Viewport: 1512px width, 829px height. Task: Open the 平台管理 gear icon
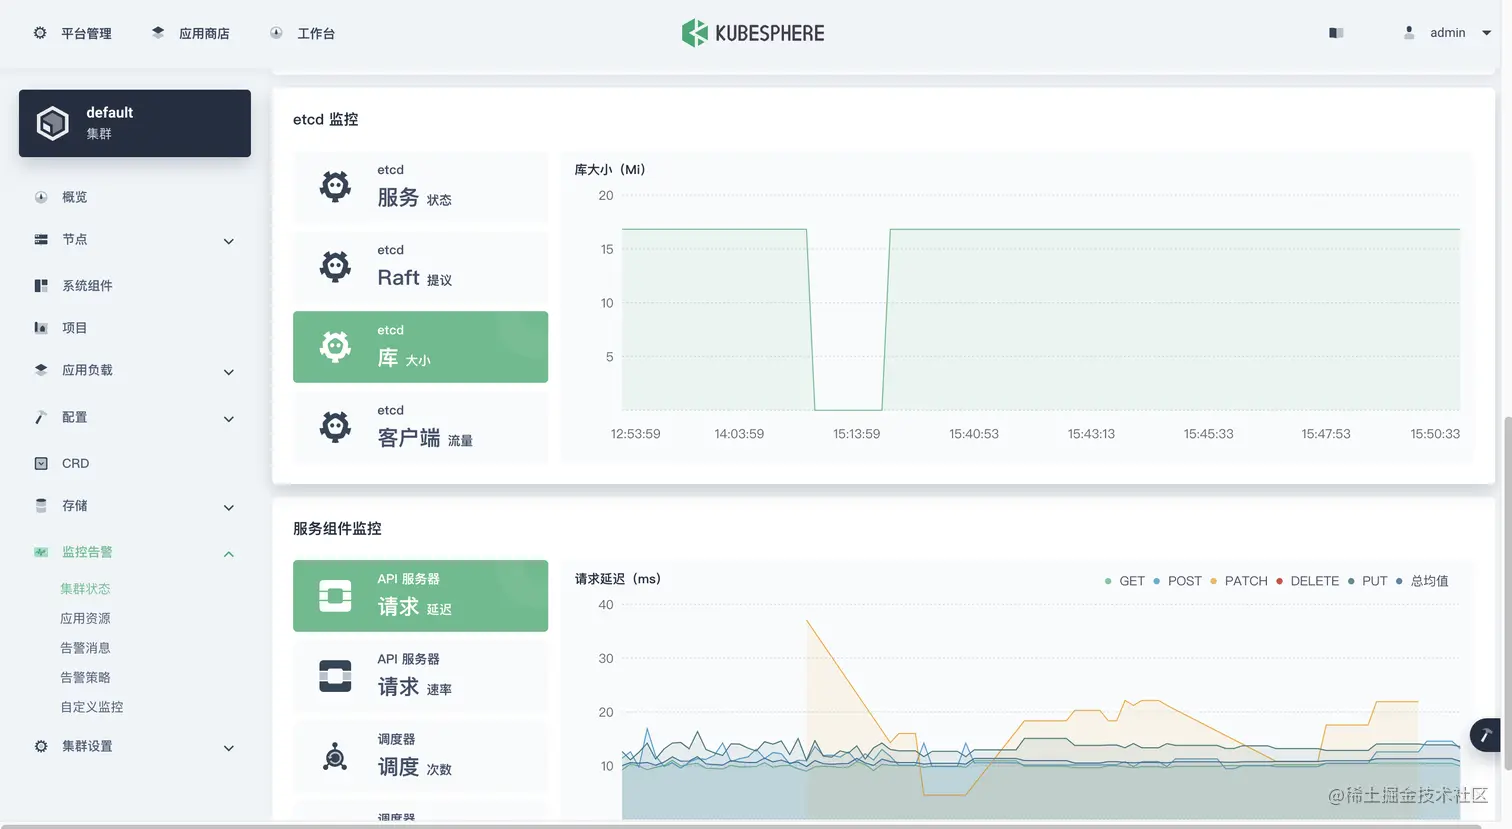[40, 33]
